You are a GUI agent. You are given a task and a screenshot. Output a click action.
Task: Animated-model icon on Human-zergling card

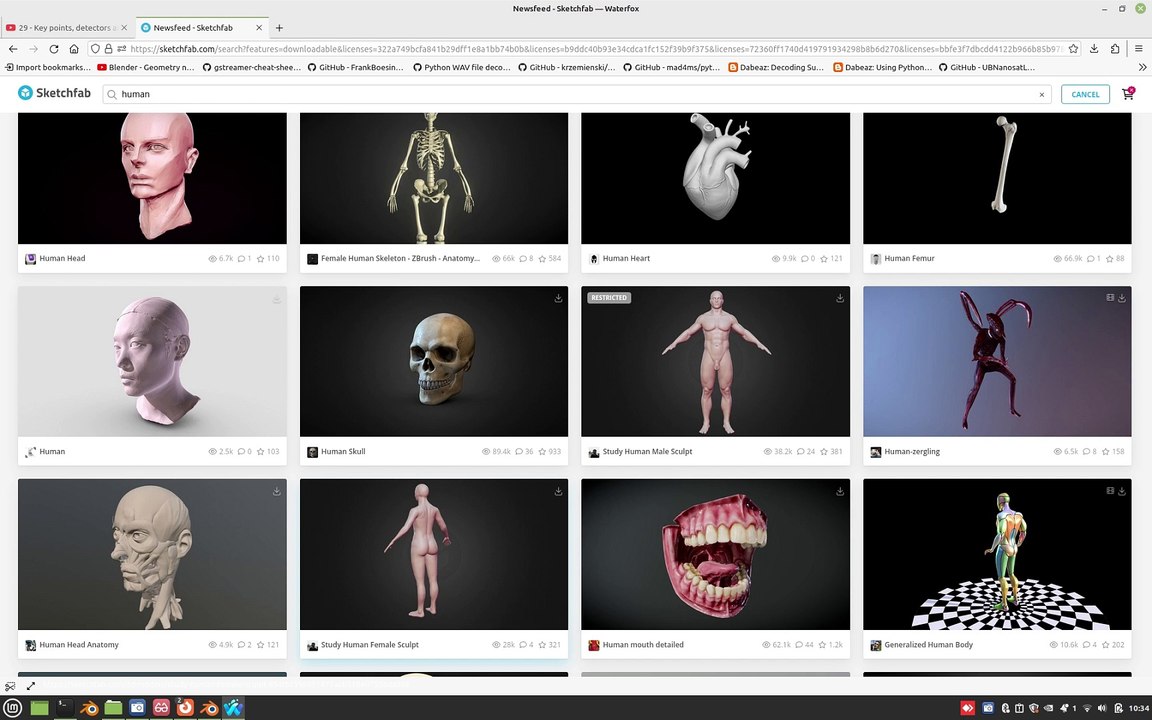1110,298
